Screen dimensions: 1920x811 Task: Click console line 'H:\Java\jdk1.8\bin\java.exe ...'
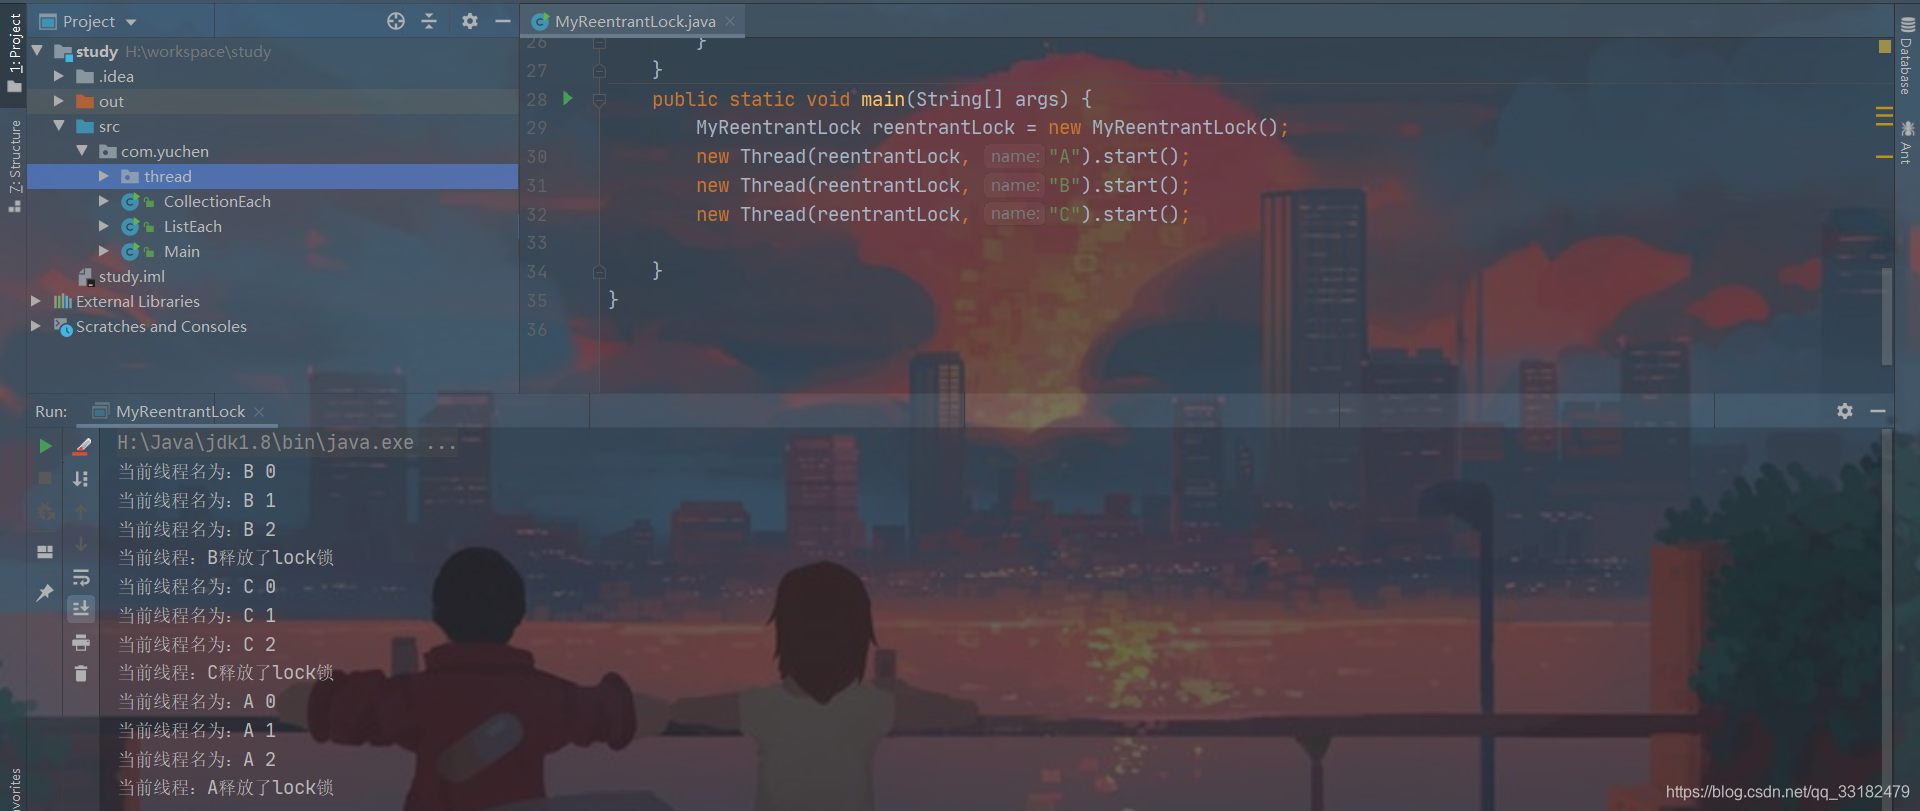[287, 443]
